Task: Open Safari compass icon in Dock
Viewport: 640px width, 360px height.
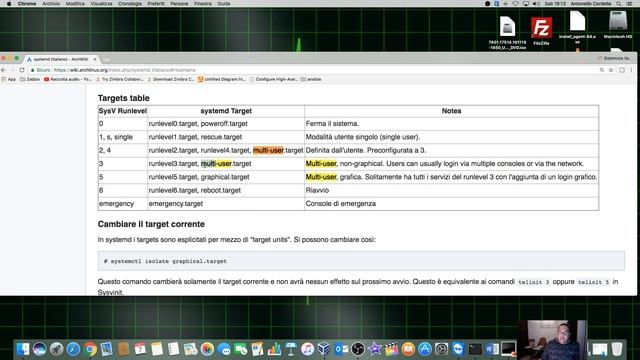Action: [73, 349]
